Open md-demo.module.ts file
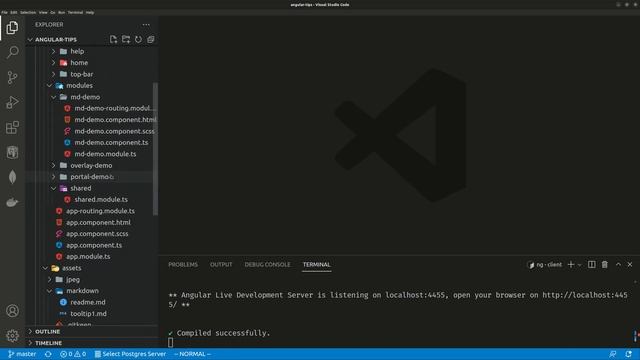 click(x=105, y=154)
